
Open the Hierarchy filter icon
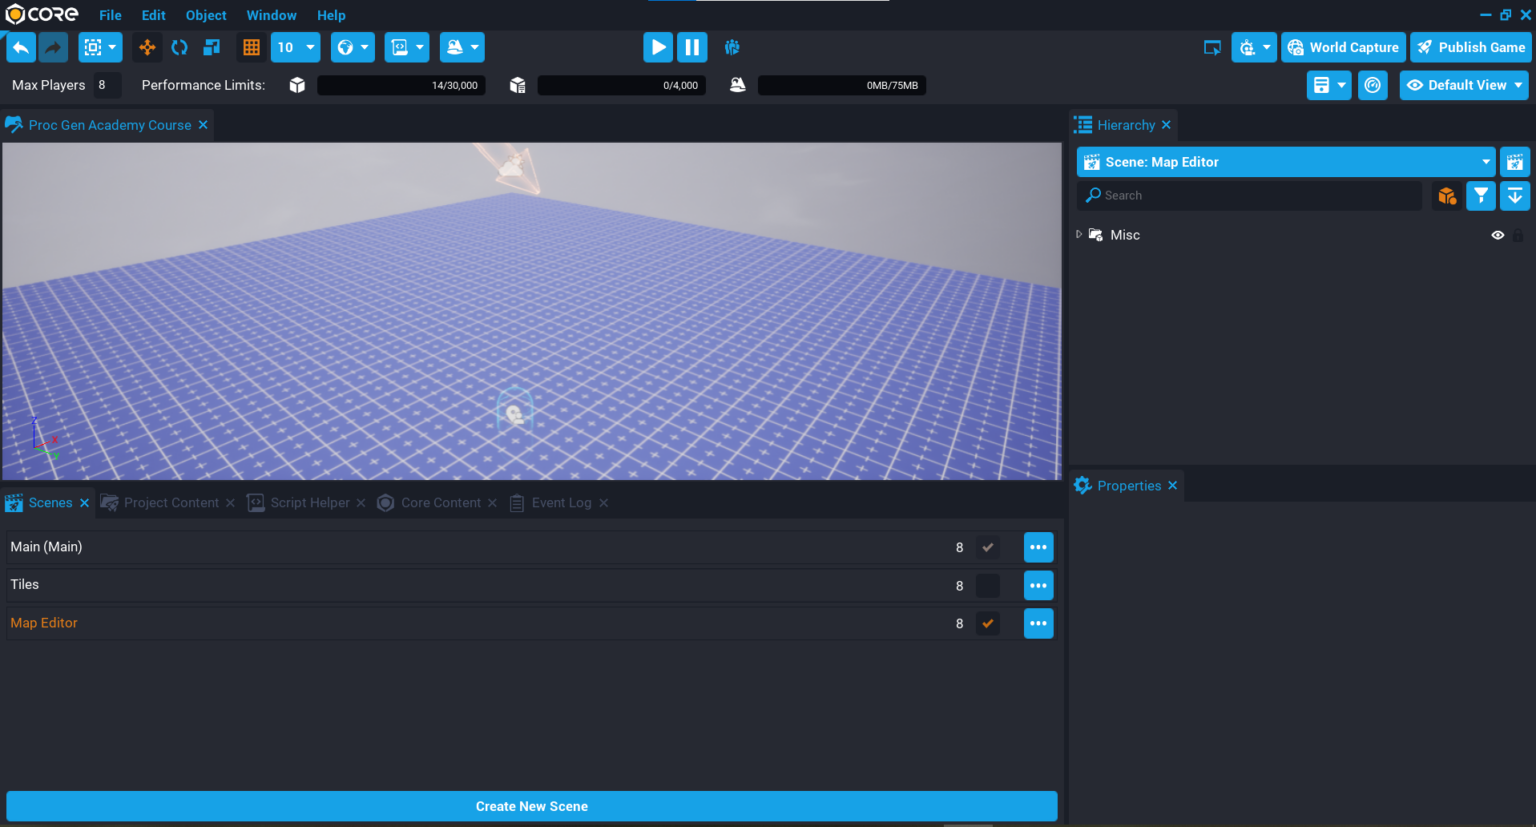click(x=1481, y=195)
